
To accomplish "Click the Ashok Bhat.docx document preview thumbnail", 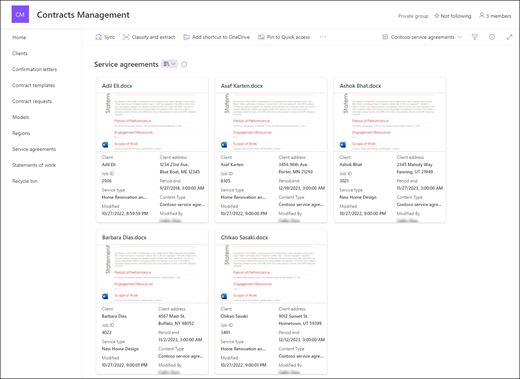I will pyautogui.click(x=390, y=122).
